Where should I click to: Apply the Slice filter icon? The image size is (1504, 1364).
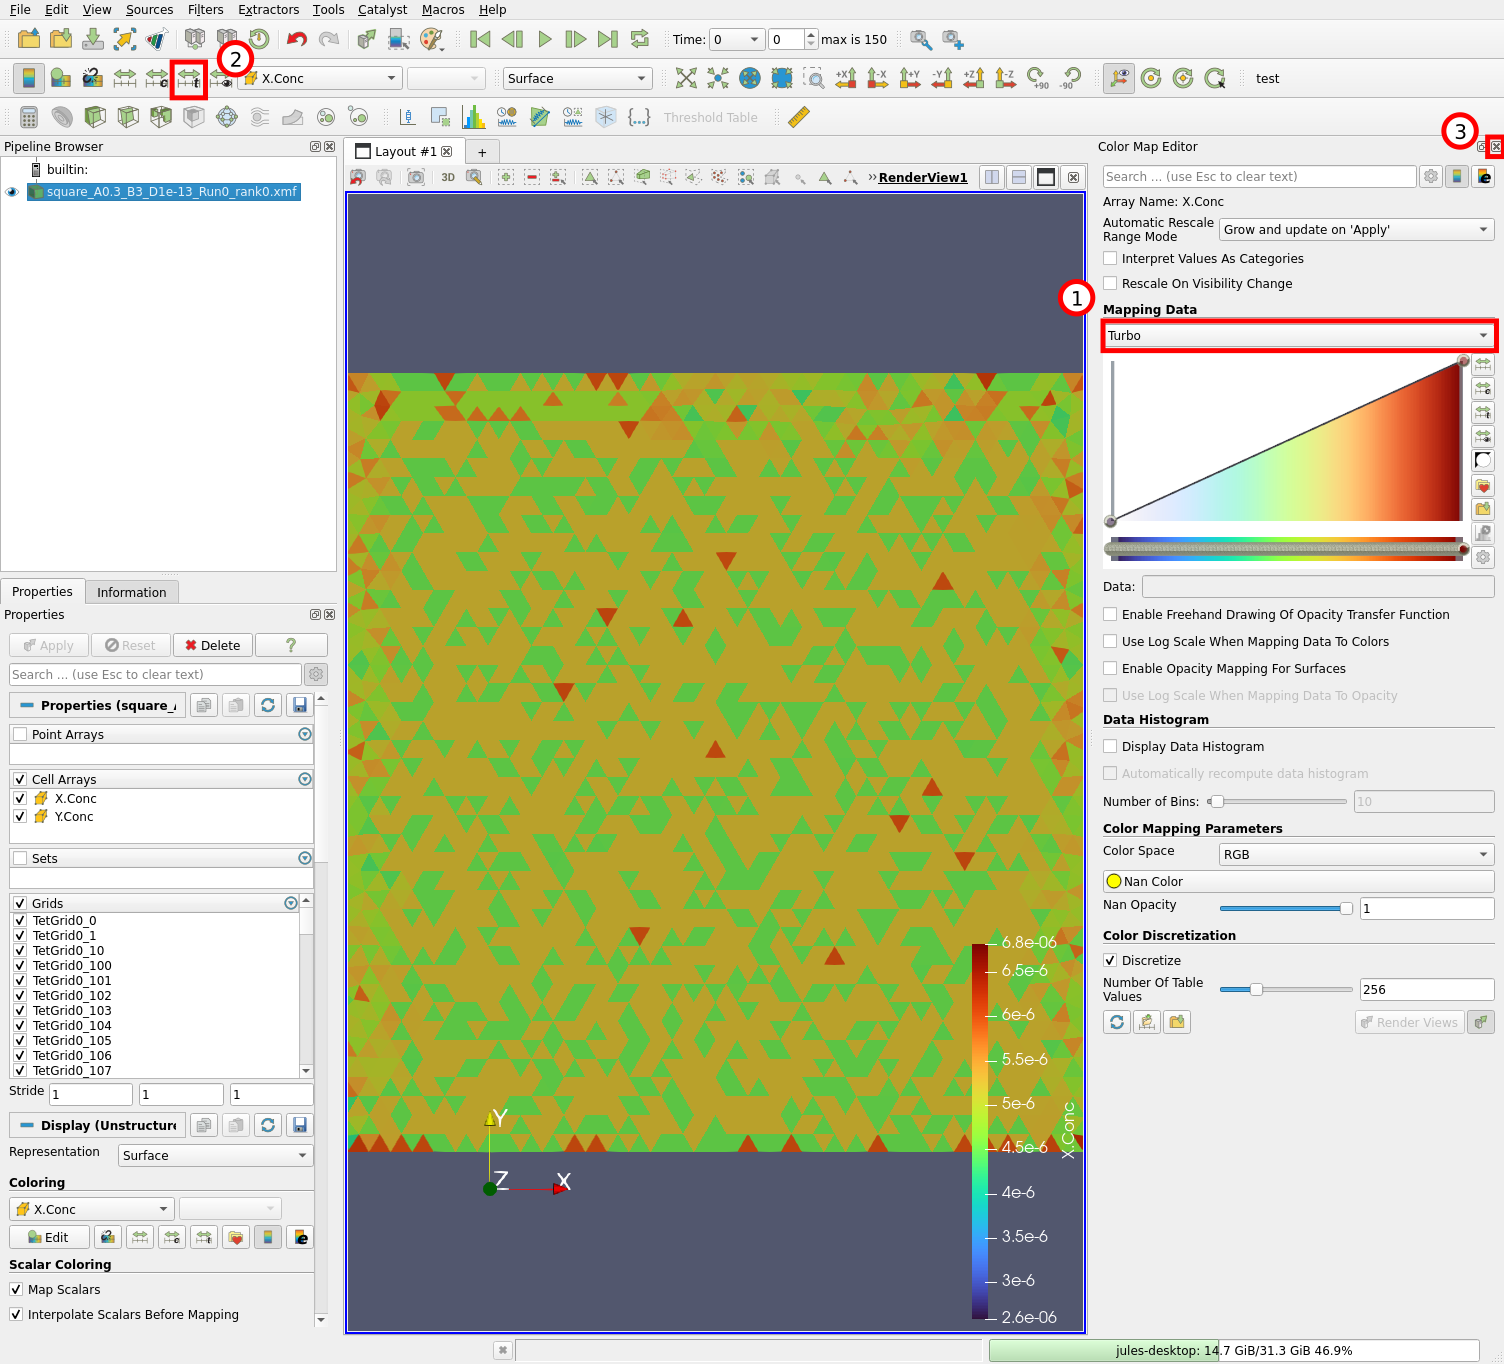(x=128, y=117)
